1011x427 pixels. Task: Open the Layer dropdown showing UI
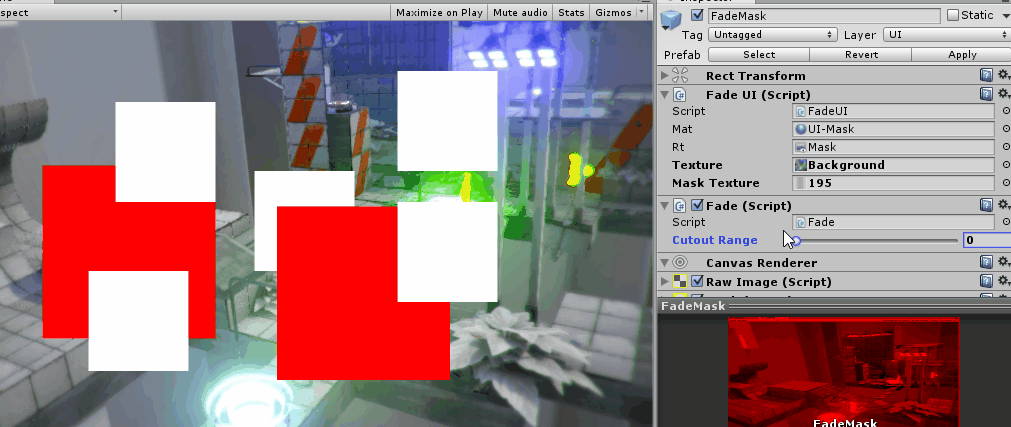click(947, 35)
